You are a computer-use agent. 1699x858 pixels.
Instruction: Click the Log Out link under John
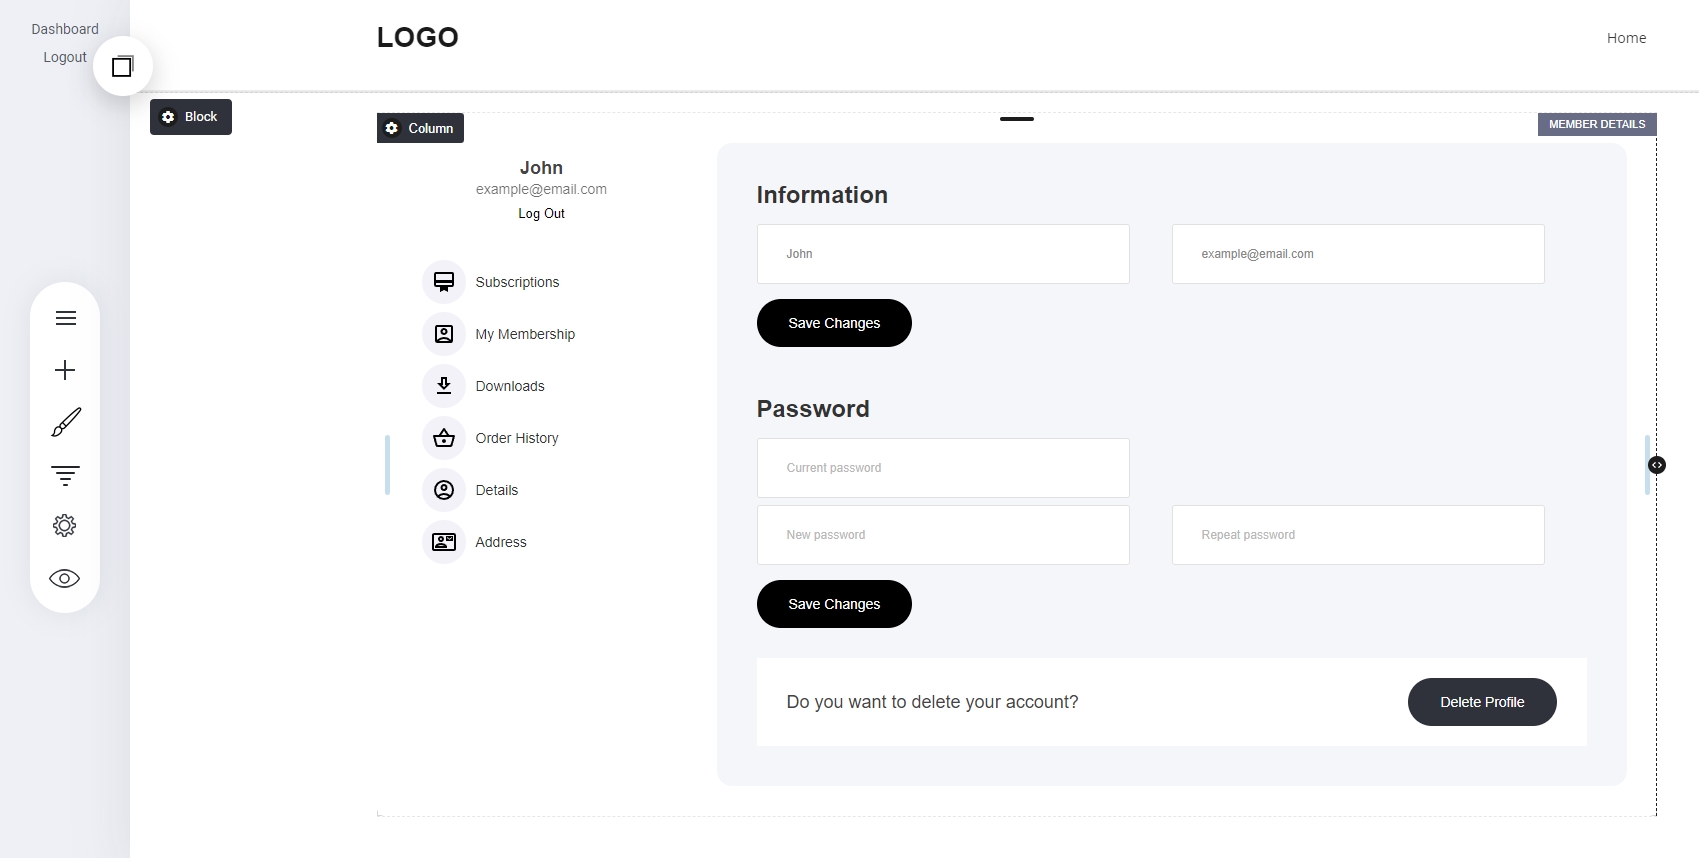[541, 213]
